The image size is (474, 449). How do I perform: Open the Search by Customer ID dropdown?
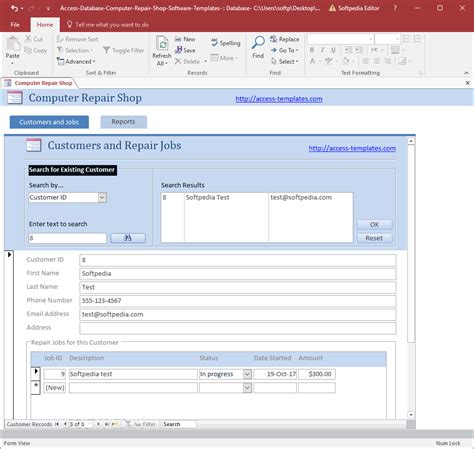[x=102, y=197]
